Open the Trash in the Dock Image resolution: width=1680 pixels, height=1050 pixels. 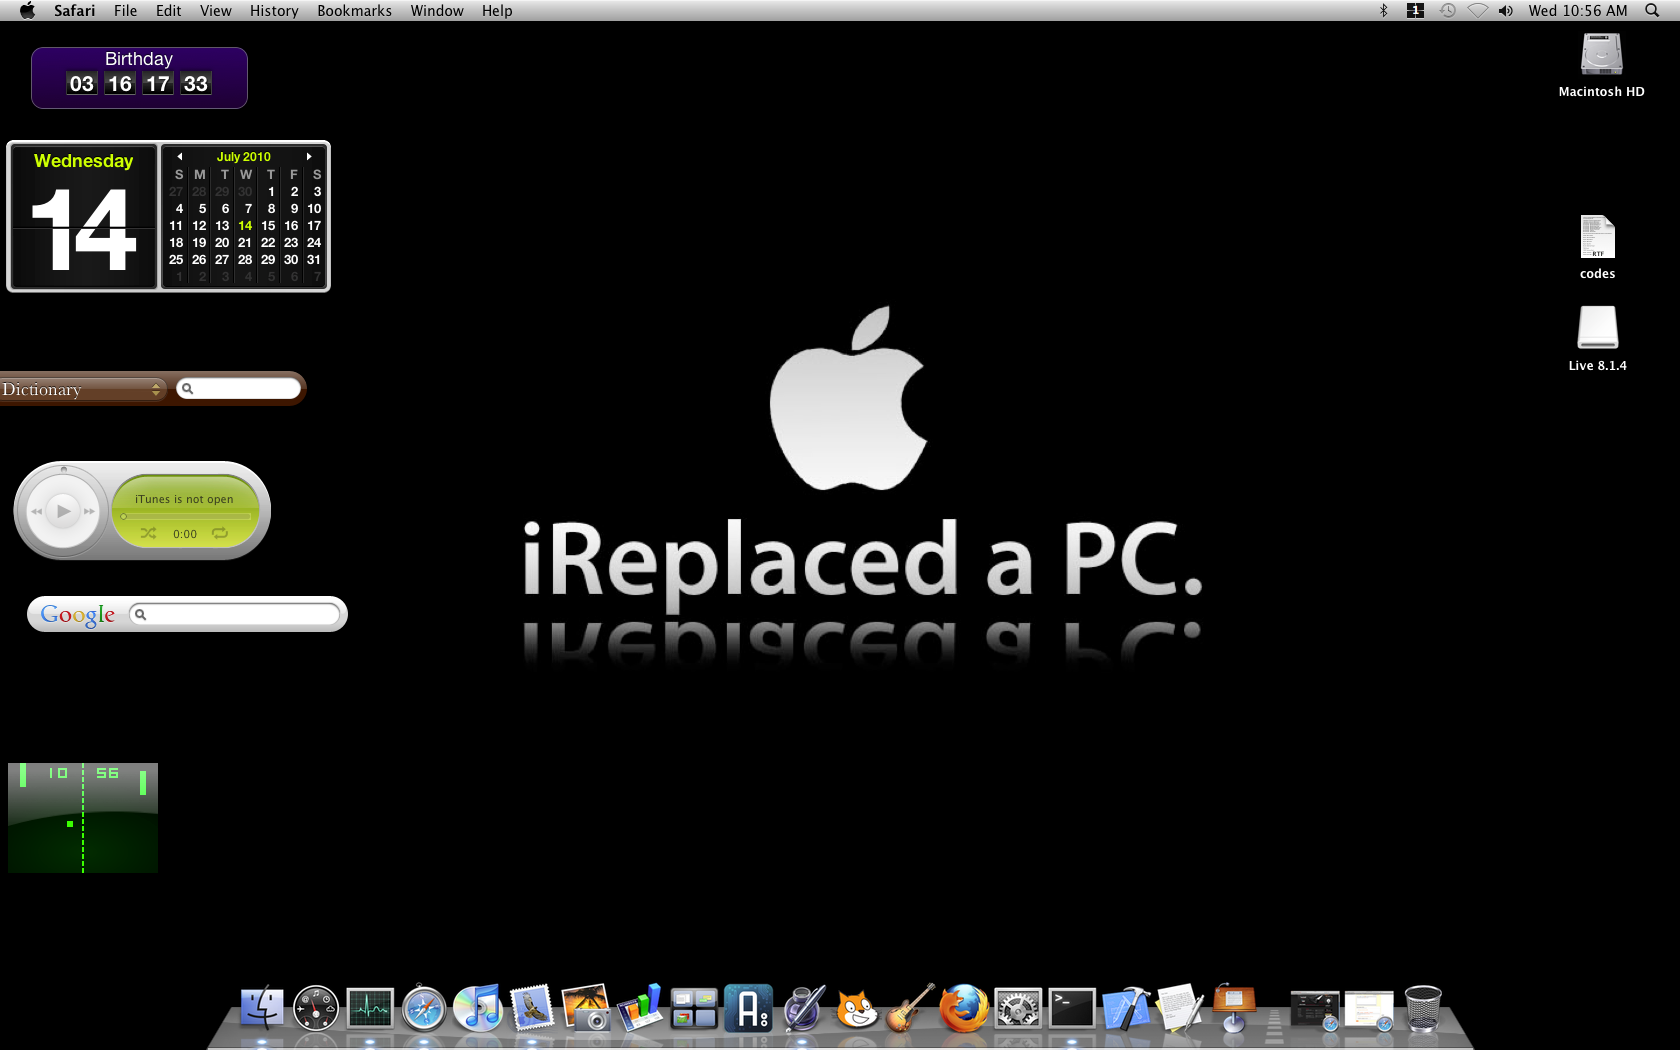click(x=1423, y=1008)
